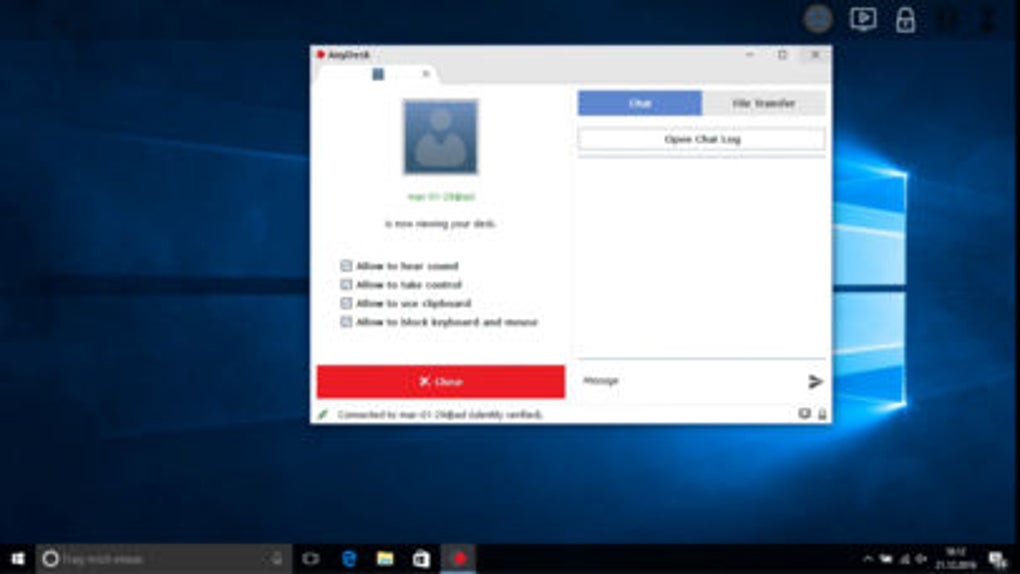1020x574 pixels.
Task: Click the padlock icon in the top bar
Action: (905, 20)
